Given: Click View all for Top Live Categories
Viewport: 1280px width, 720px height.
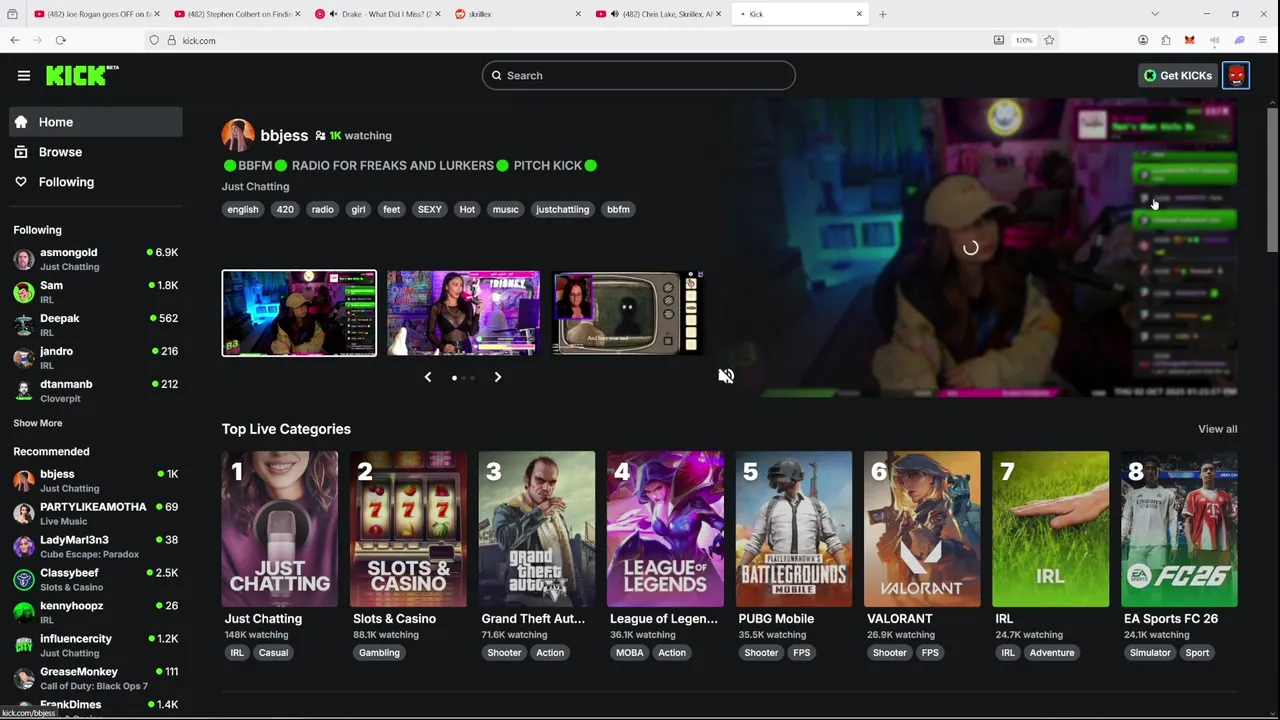Looking at the screenshot, I should 1217,429.
